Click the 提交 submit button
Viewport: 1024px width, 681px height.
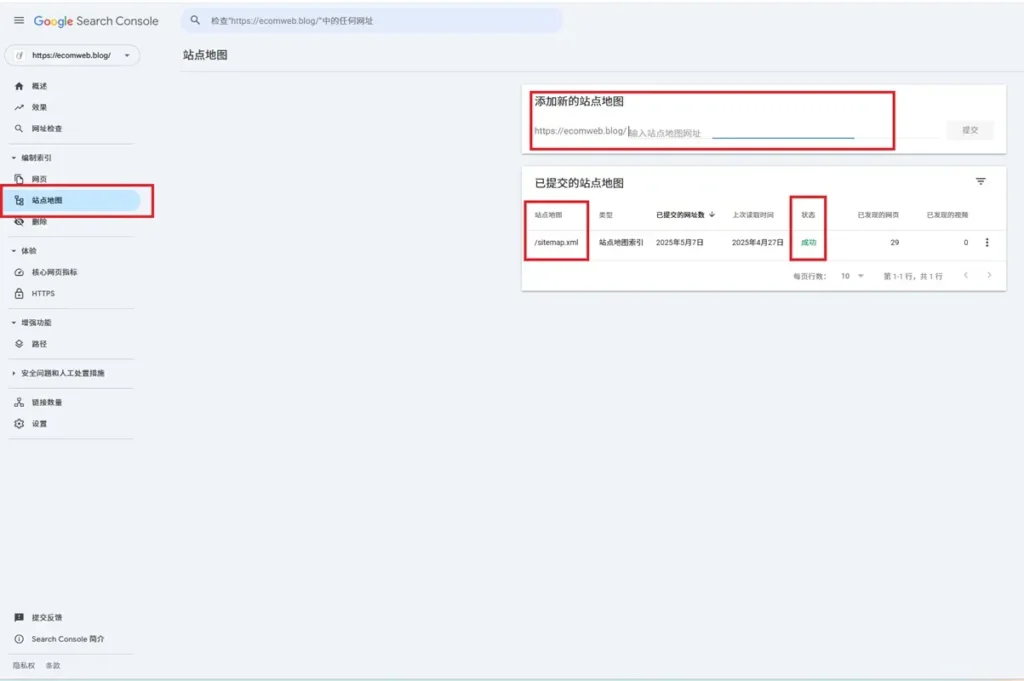(969, 130)
